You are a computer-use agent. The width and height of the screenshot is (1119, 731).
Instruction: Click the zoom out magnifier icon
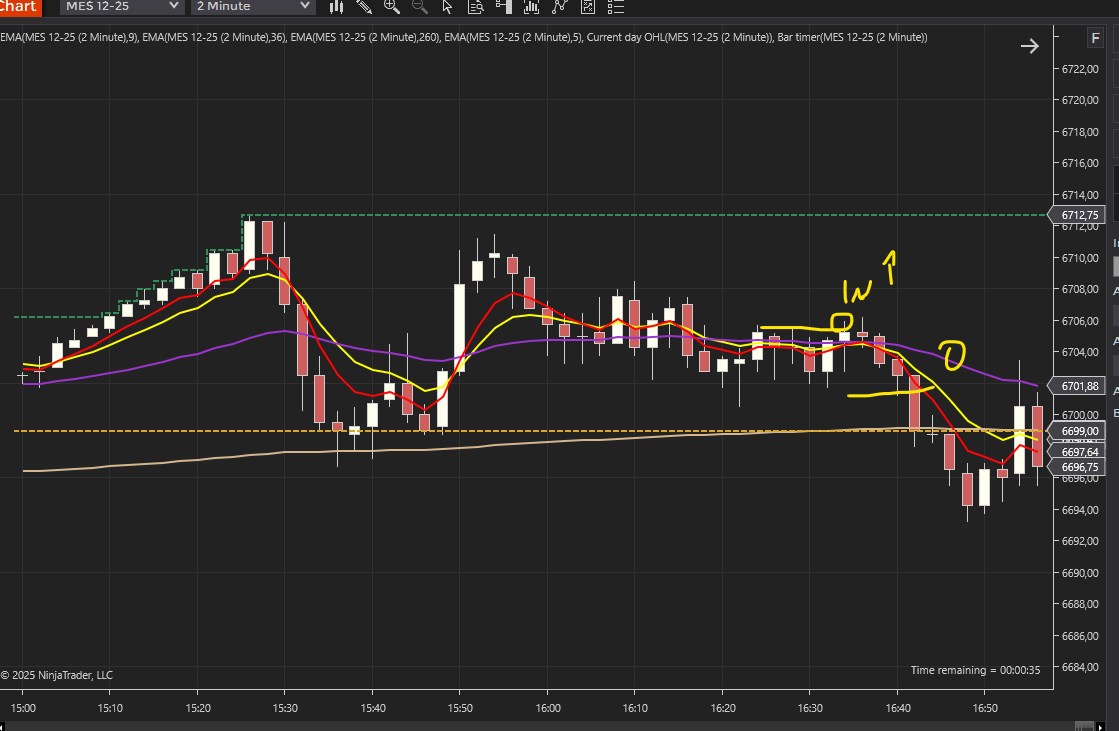coord(420,7)
